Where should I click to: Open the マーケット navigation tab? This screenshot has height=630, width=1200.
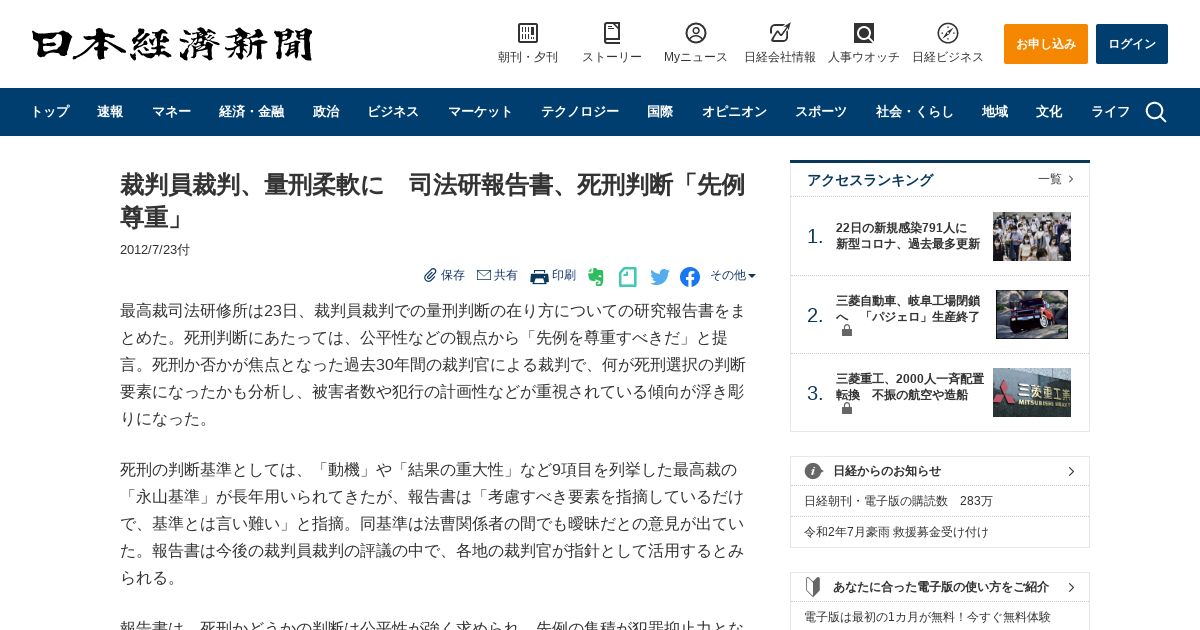point(480,112)
